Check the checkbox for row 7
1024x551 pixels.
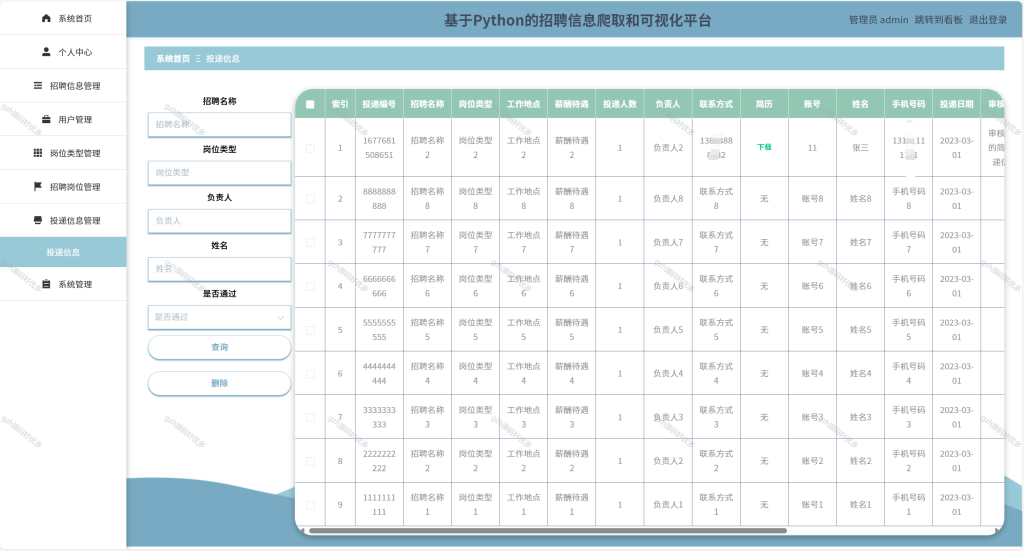[310, 418]
